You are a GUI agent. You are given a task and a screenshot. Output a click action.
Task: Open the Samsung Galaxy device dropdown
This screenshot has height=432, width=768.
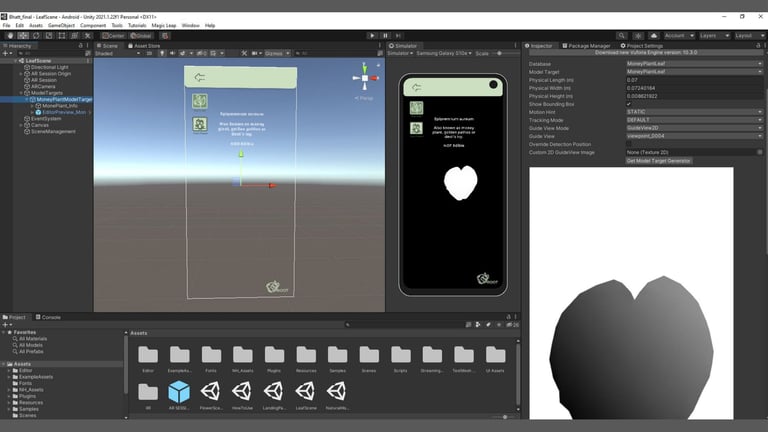[444, 53]
